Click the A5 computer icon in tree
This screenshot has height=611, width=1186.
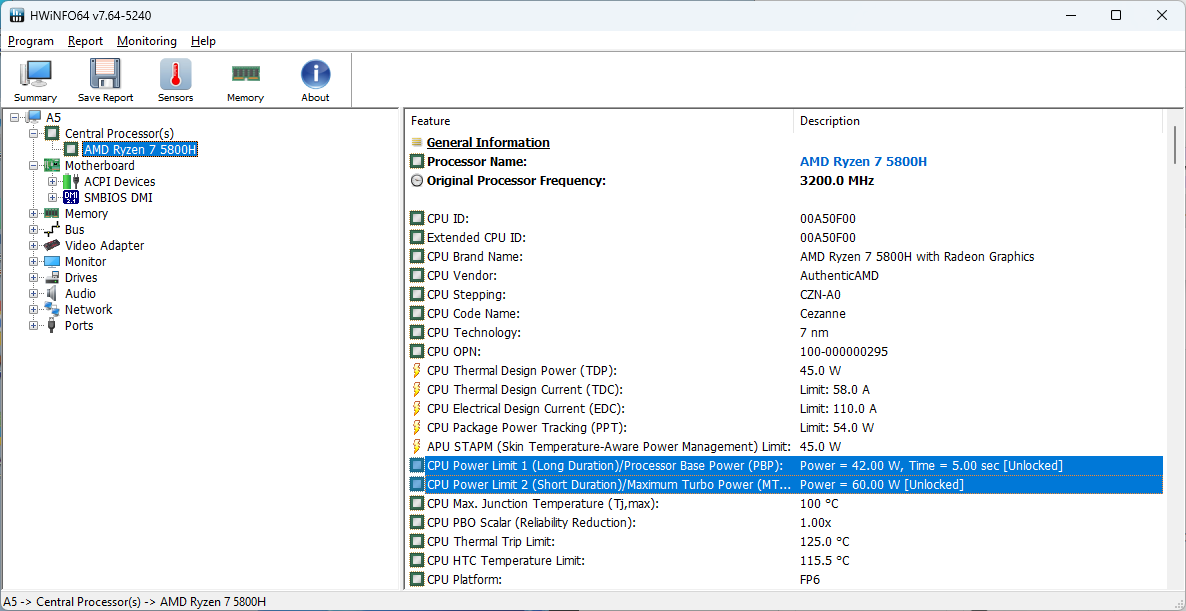[33, 117]
